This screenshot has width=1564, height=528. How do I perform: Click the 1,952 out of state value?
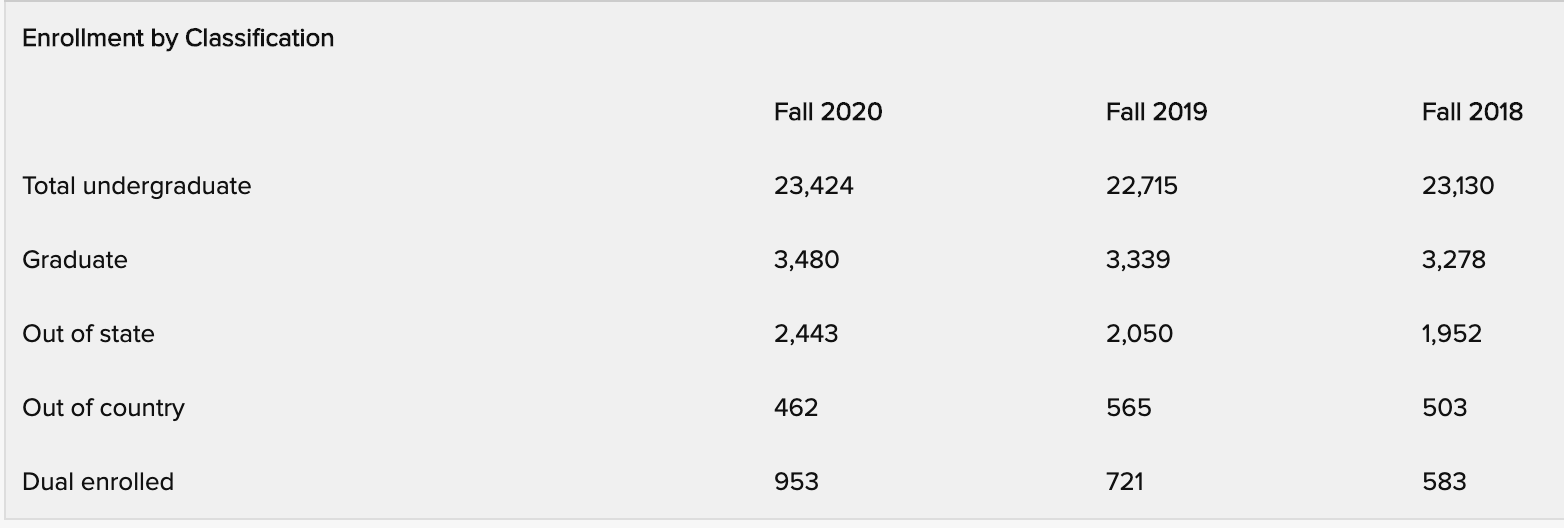click(x=1451, y=333)
